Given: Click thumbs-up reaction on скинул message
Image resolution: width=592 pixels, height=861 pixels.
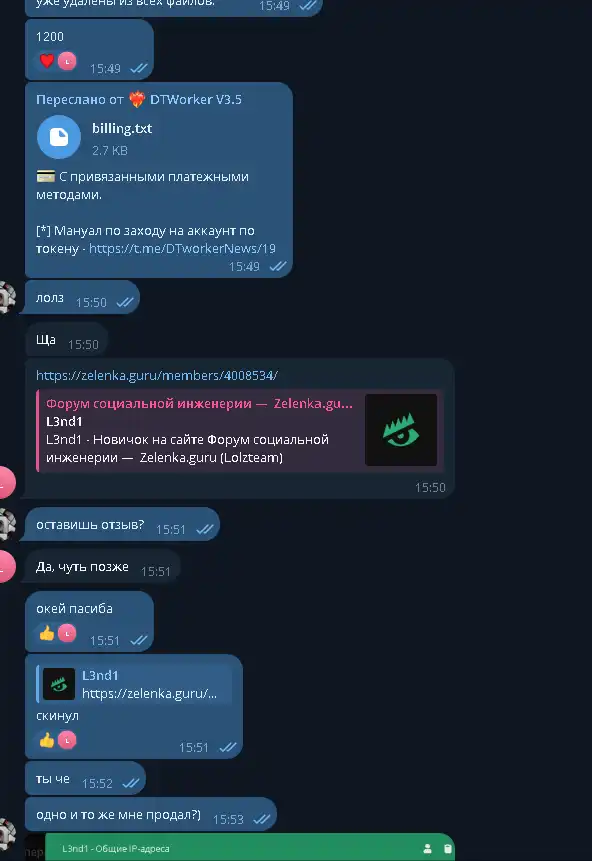Looking at the screenshot, I should 47,740.
